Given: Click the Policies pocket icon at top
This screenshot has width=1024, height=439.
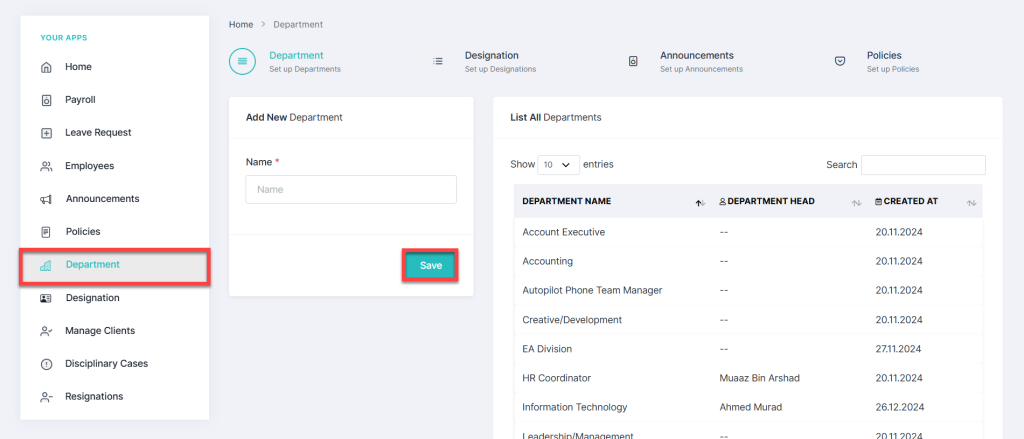Looking at the screenshot, I should 840,61.
